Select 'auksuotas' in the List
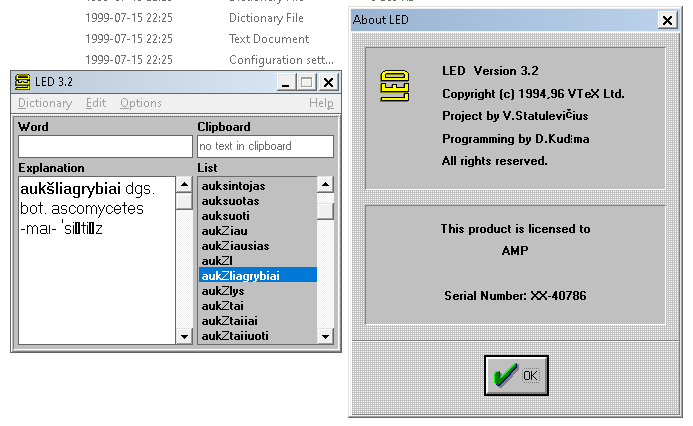The image size is (693, 426). coord(258,201)
